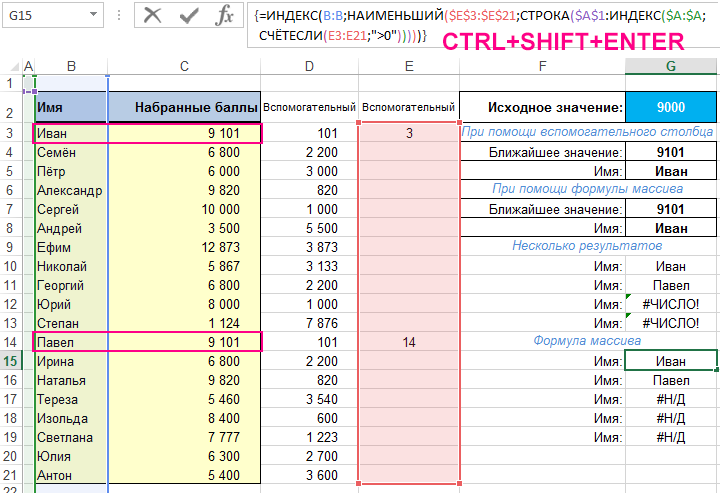720x493 pixels.
Task: Select cell with name Изольда
Action: tap(71, 418)
